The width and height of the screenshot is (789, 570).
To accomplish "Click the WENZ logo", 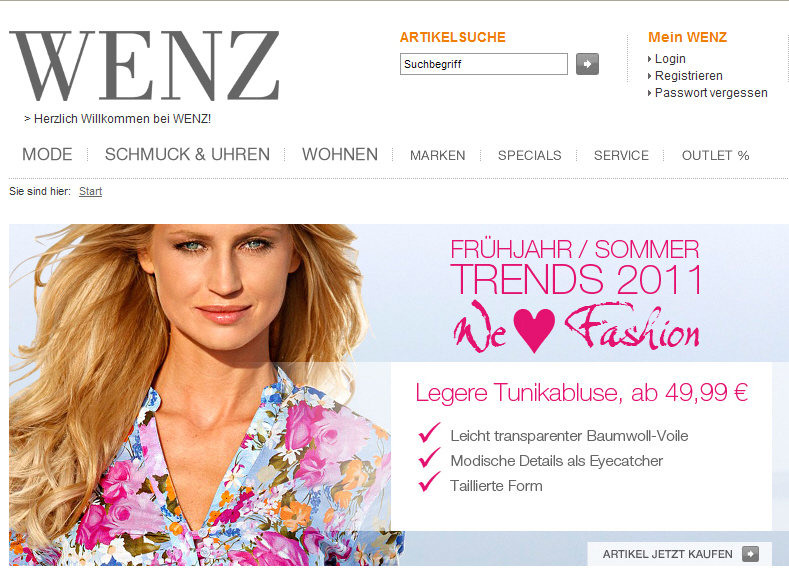I will tap(144, 65).
